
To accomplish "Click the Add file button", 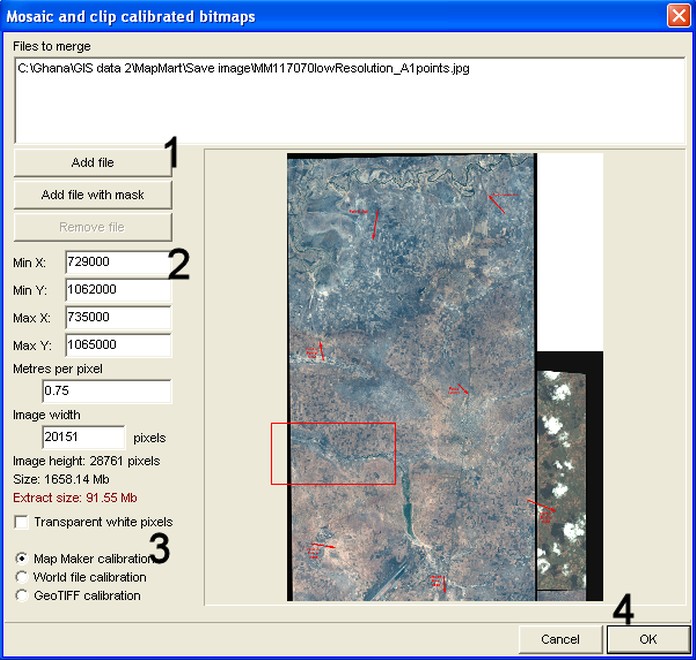I will click(x=92, y=163).
